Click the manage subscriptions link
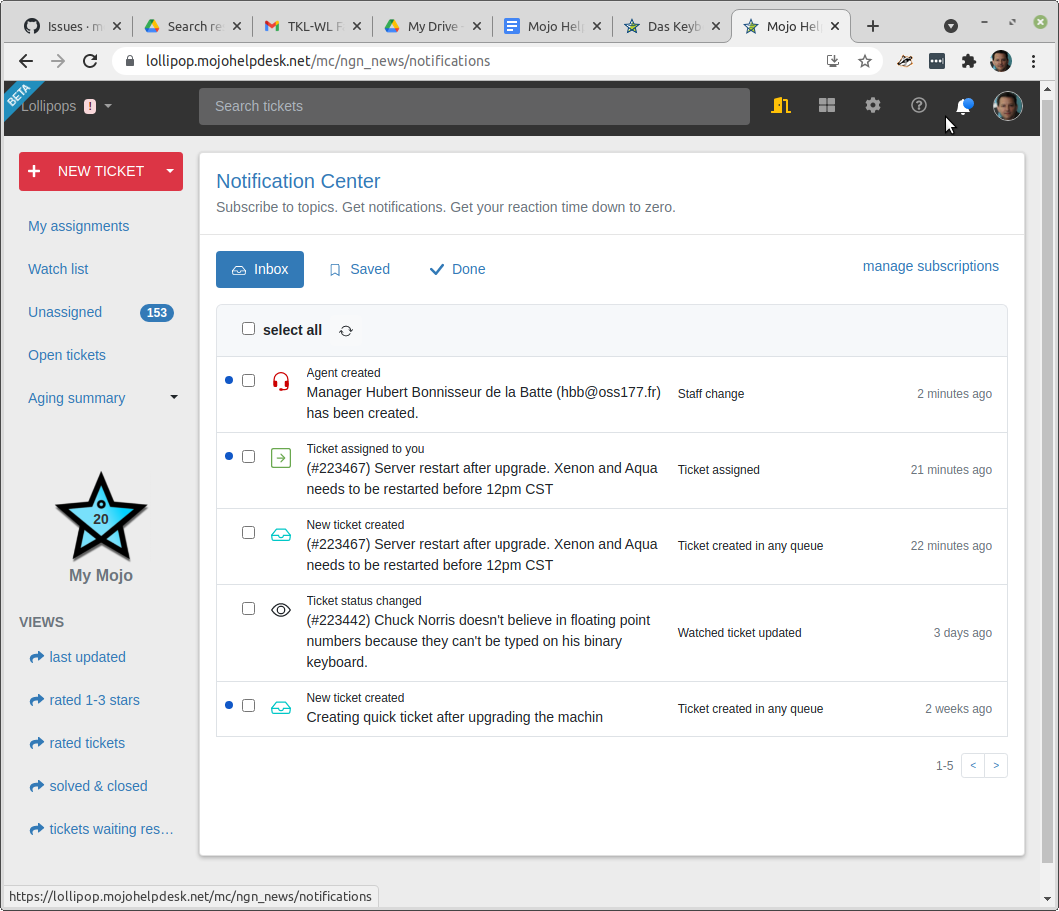This screenshot has height=911, width=1059. click(x=930, y=266)
